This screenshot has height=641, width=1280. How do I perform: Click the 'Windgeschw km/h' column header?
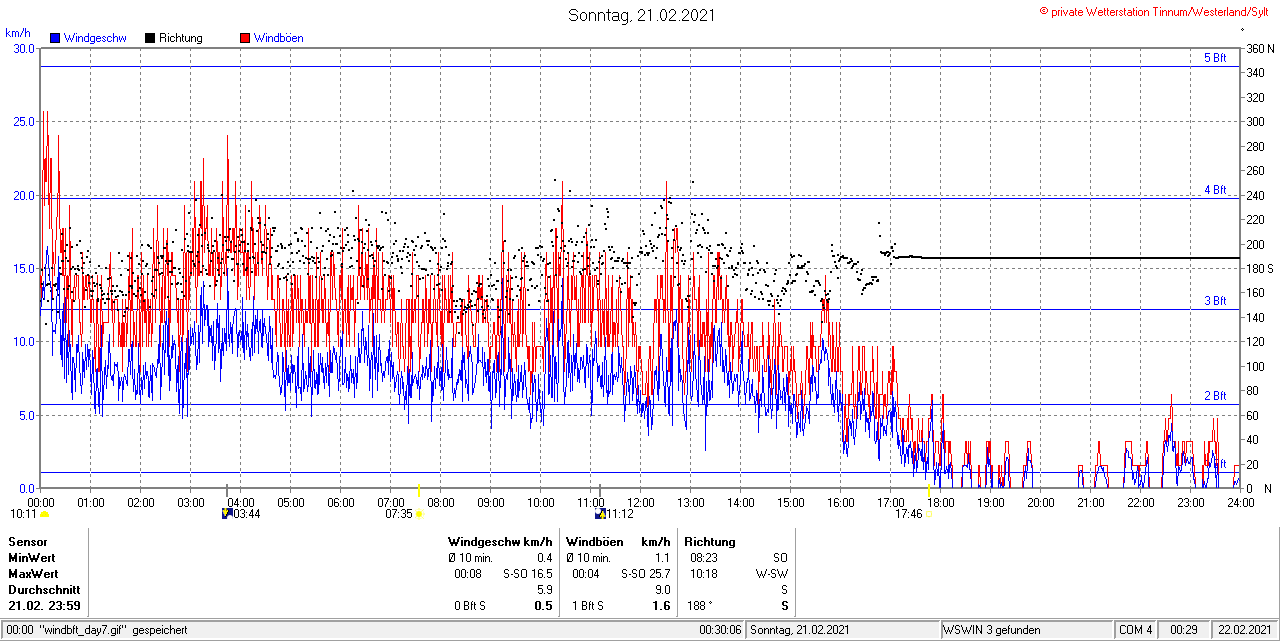tap(499, 542)
